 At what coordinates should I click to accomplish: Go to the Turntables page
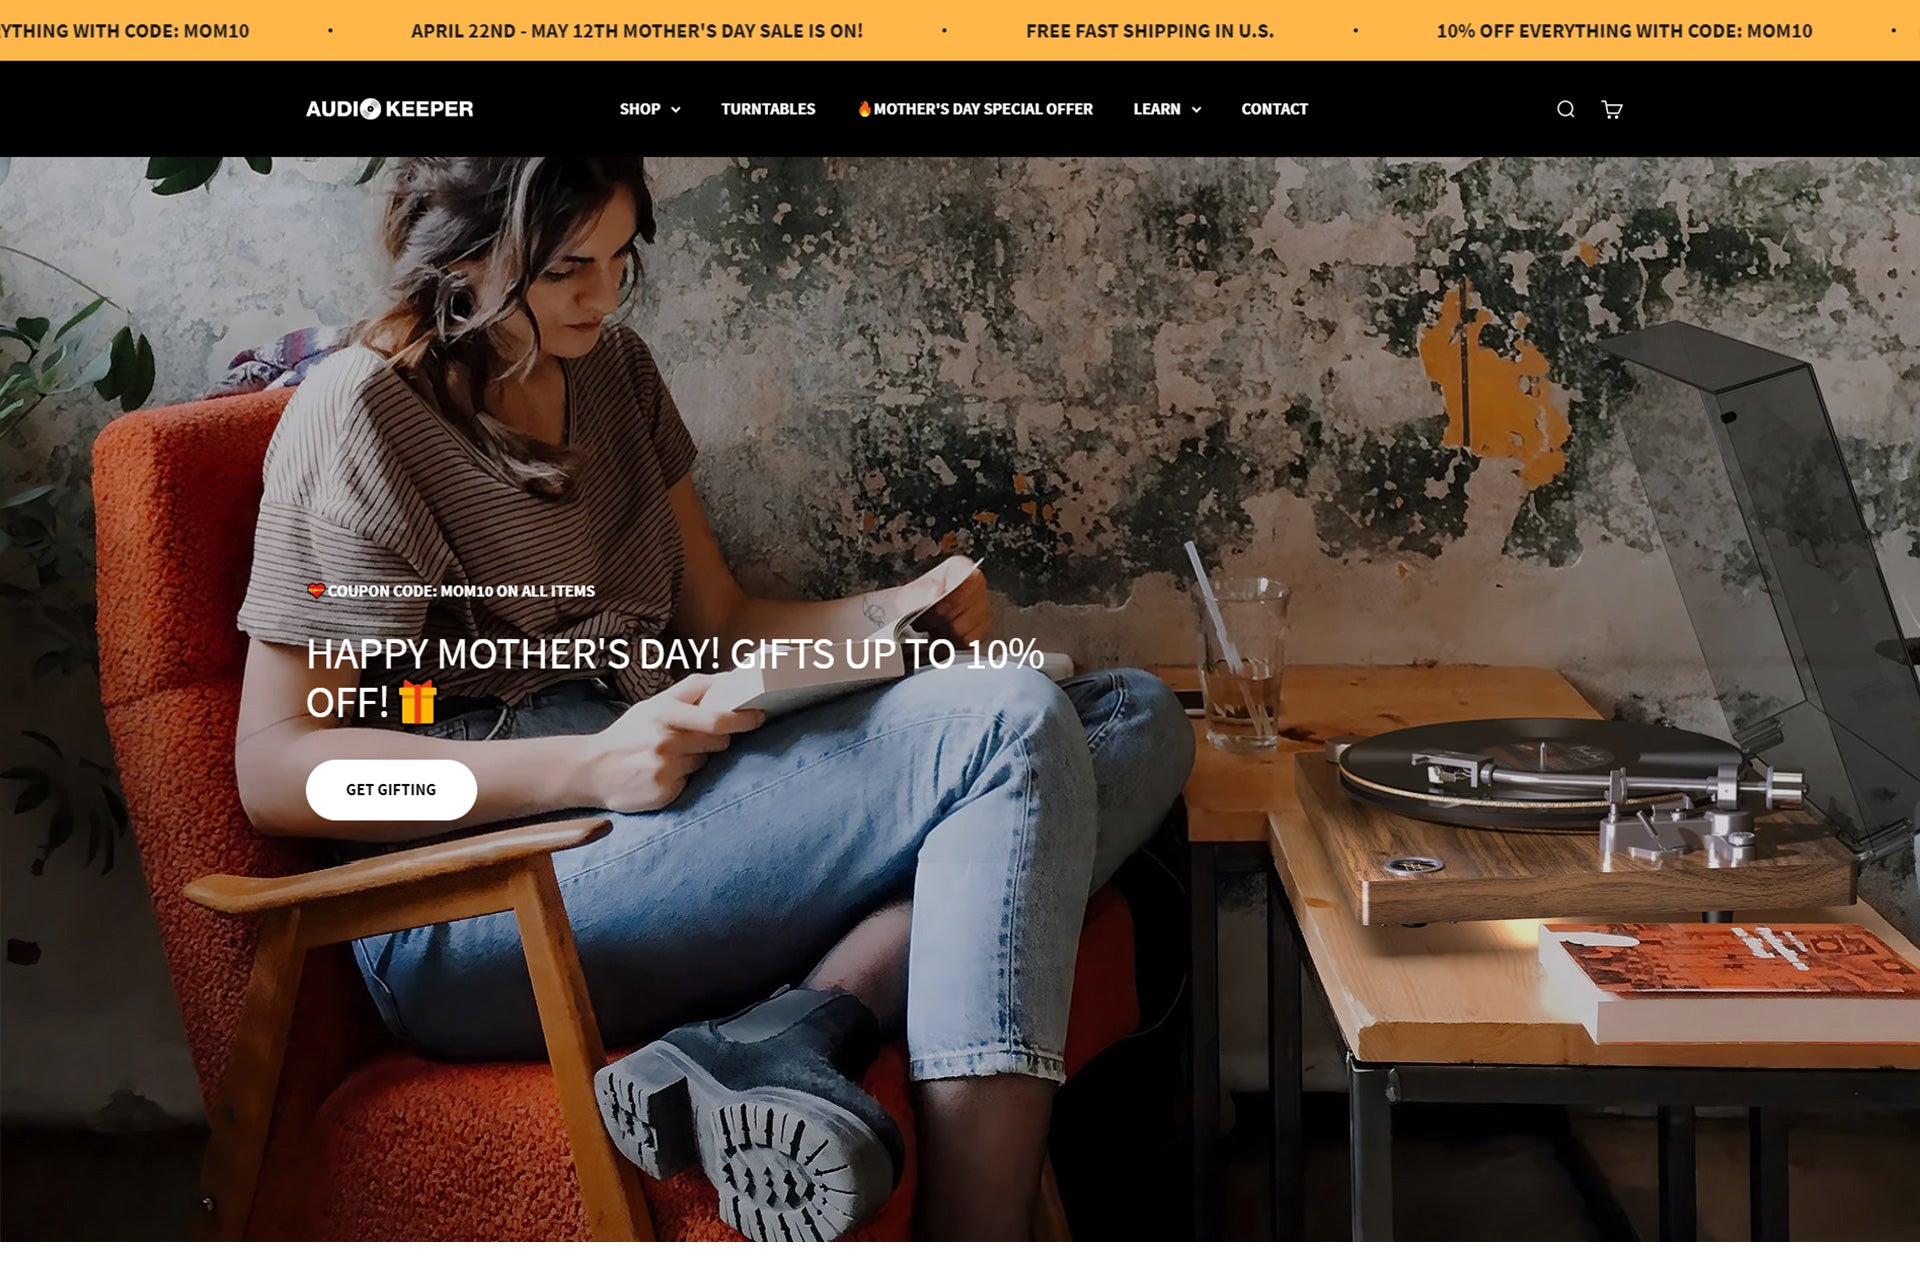coord(768,109)
